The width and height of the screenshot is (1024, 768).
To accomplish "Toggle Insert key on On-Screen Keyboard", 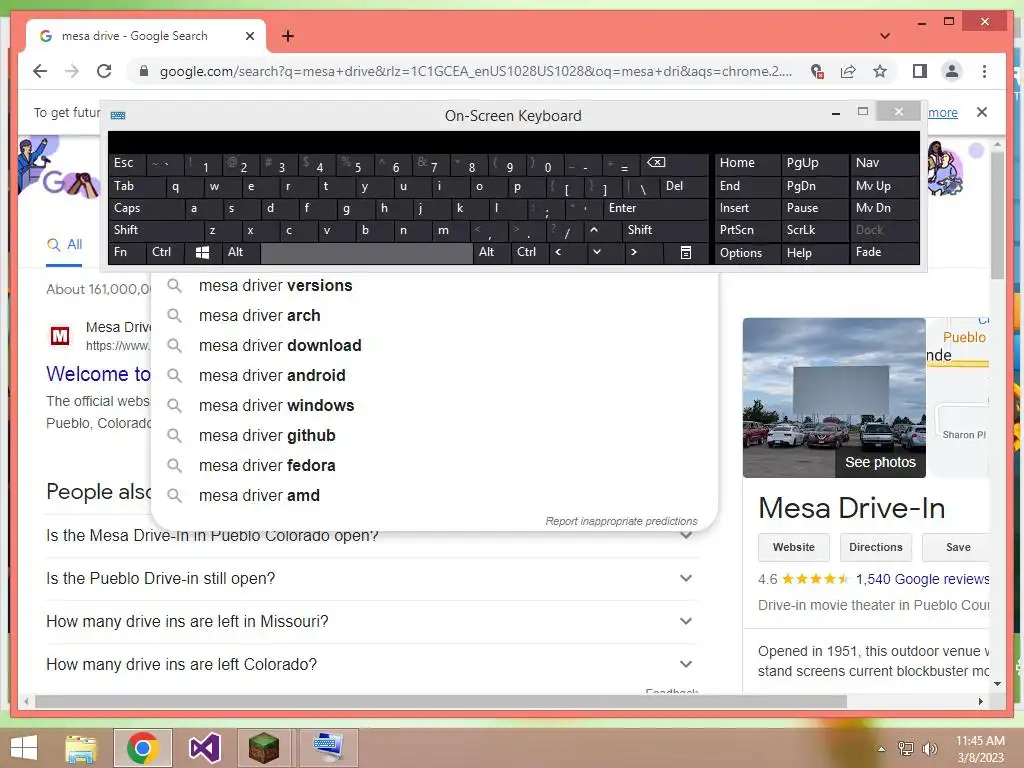I will point(747,208).
